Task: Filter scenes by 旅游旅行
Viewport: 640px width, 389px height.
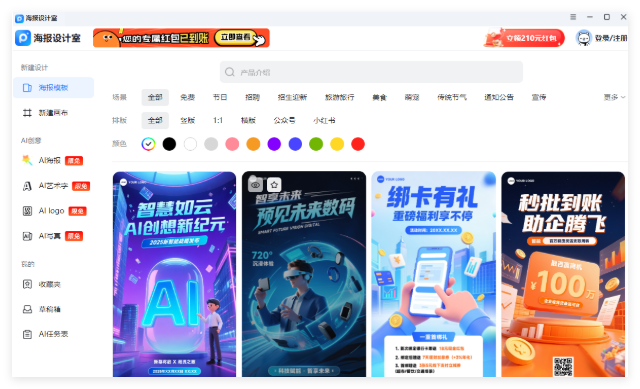Action: pyautogui.click(x=340, y=97)
